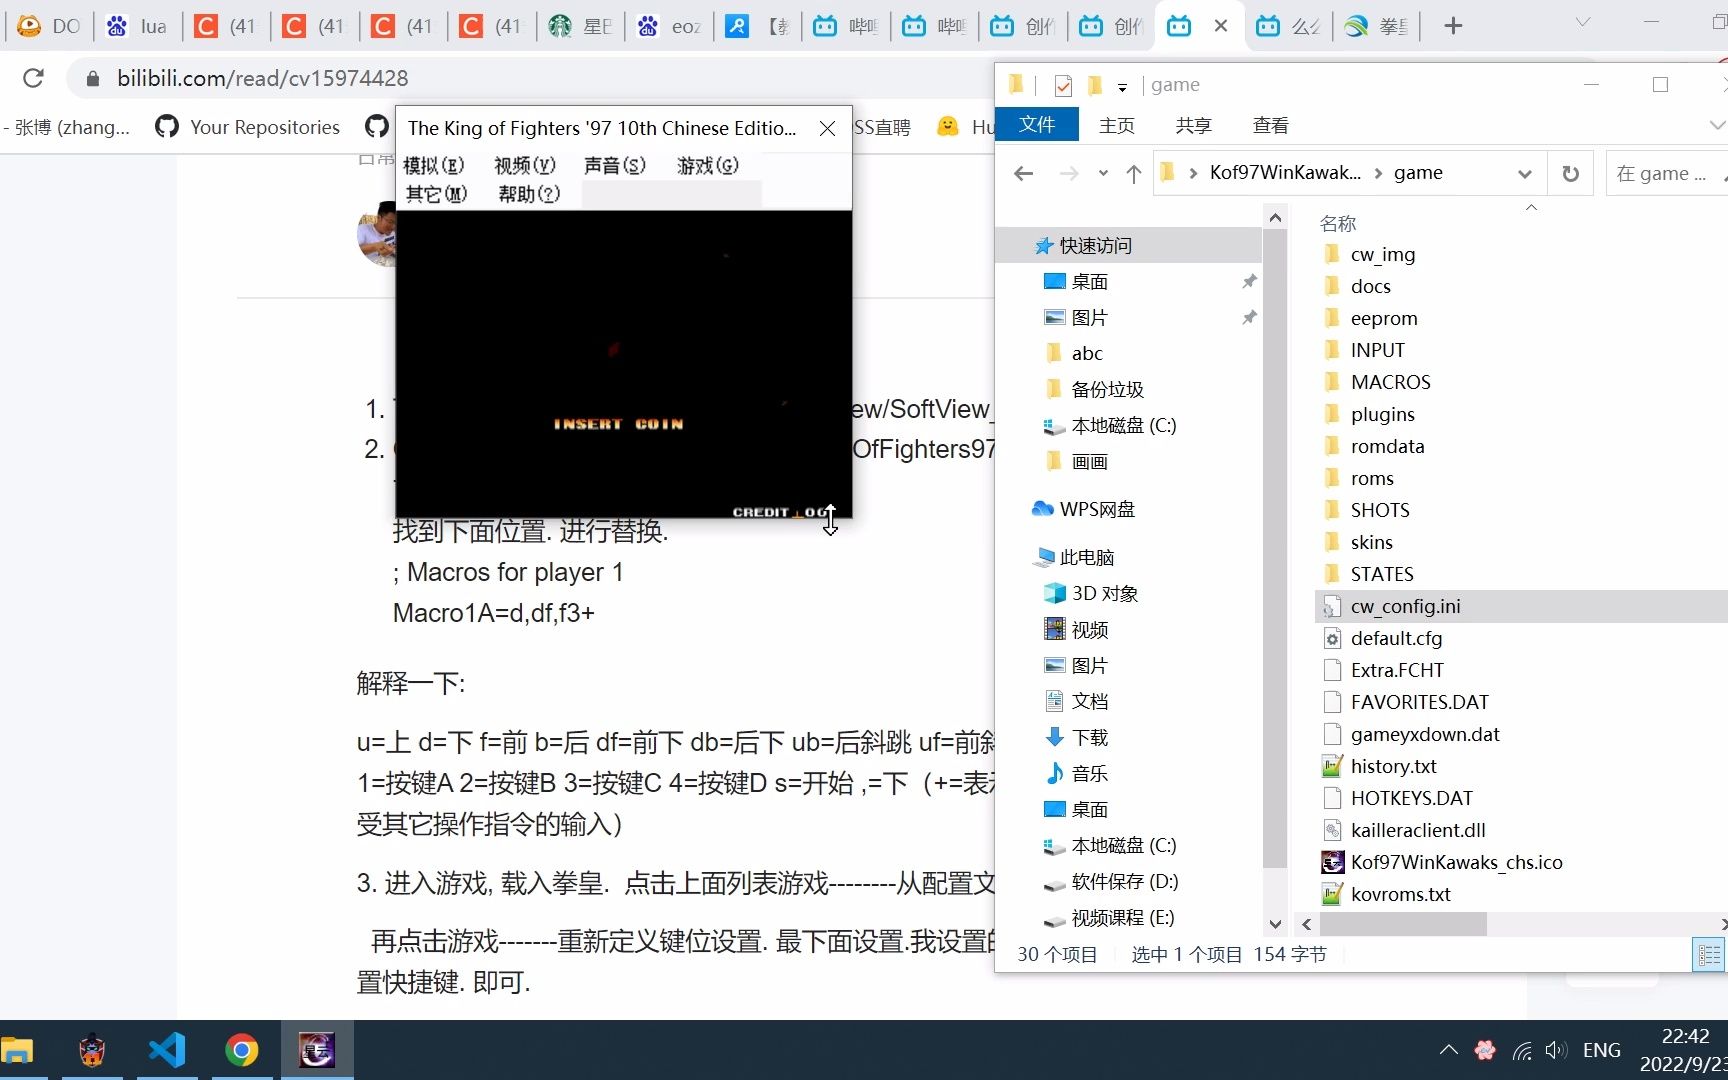The height and width of the screenshot is (1080, 1728).
Task: Expand the address path history dropdown
Action: 1524,173
